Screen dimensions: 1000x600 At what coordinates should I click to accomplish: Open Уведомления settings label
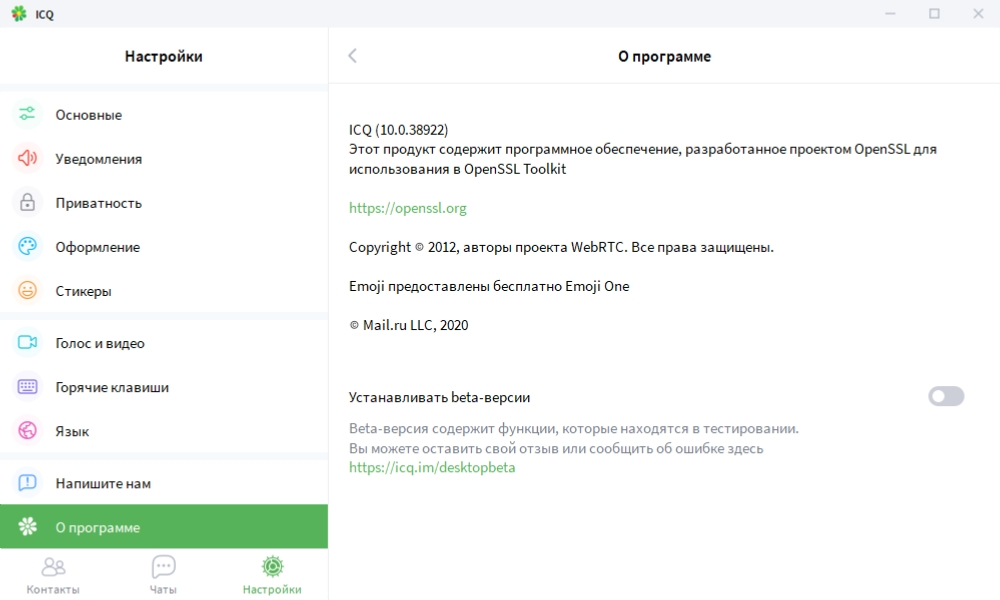pyautogui.click(x=99, y=159)
